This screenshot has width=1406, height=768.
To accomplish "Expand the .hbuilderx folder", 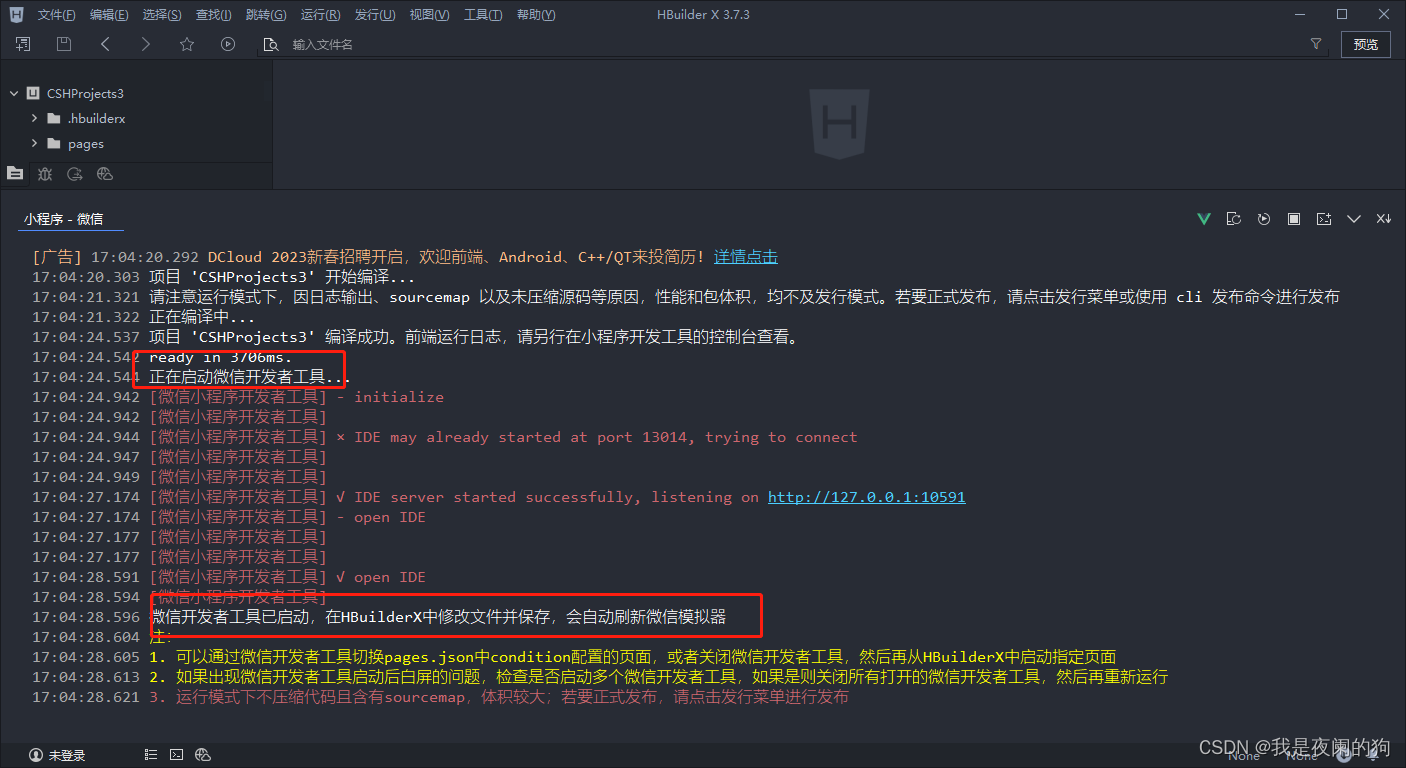I will pyautogui.click(x=34, y=118).
